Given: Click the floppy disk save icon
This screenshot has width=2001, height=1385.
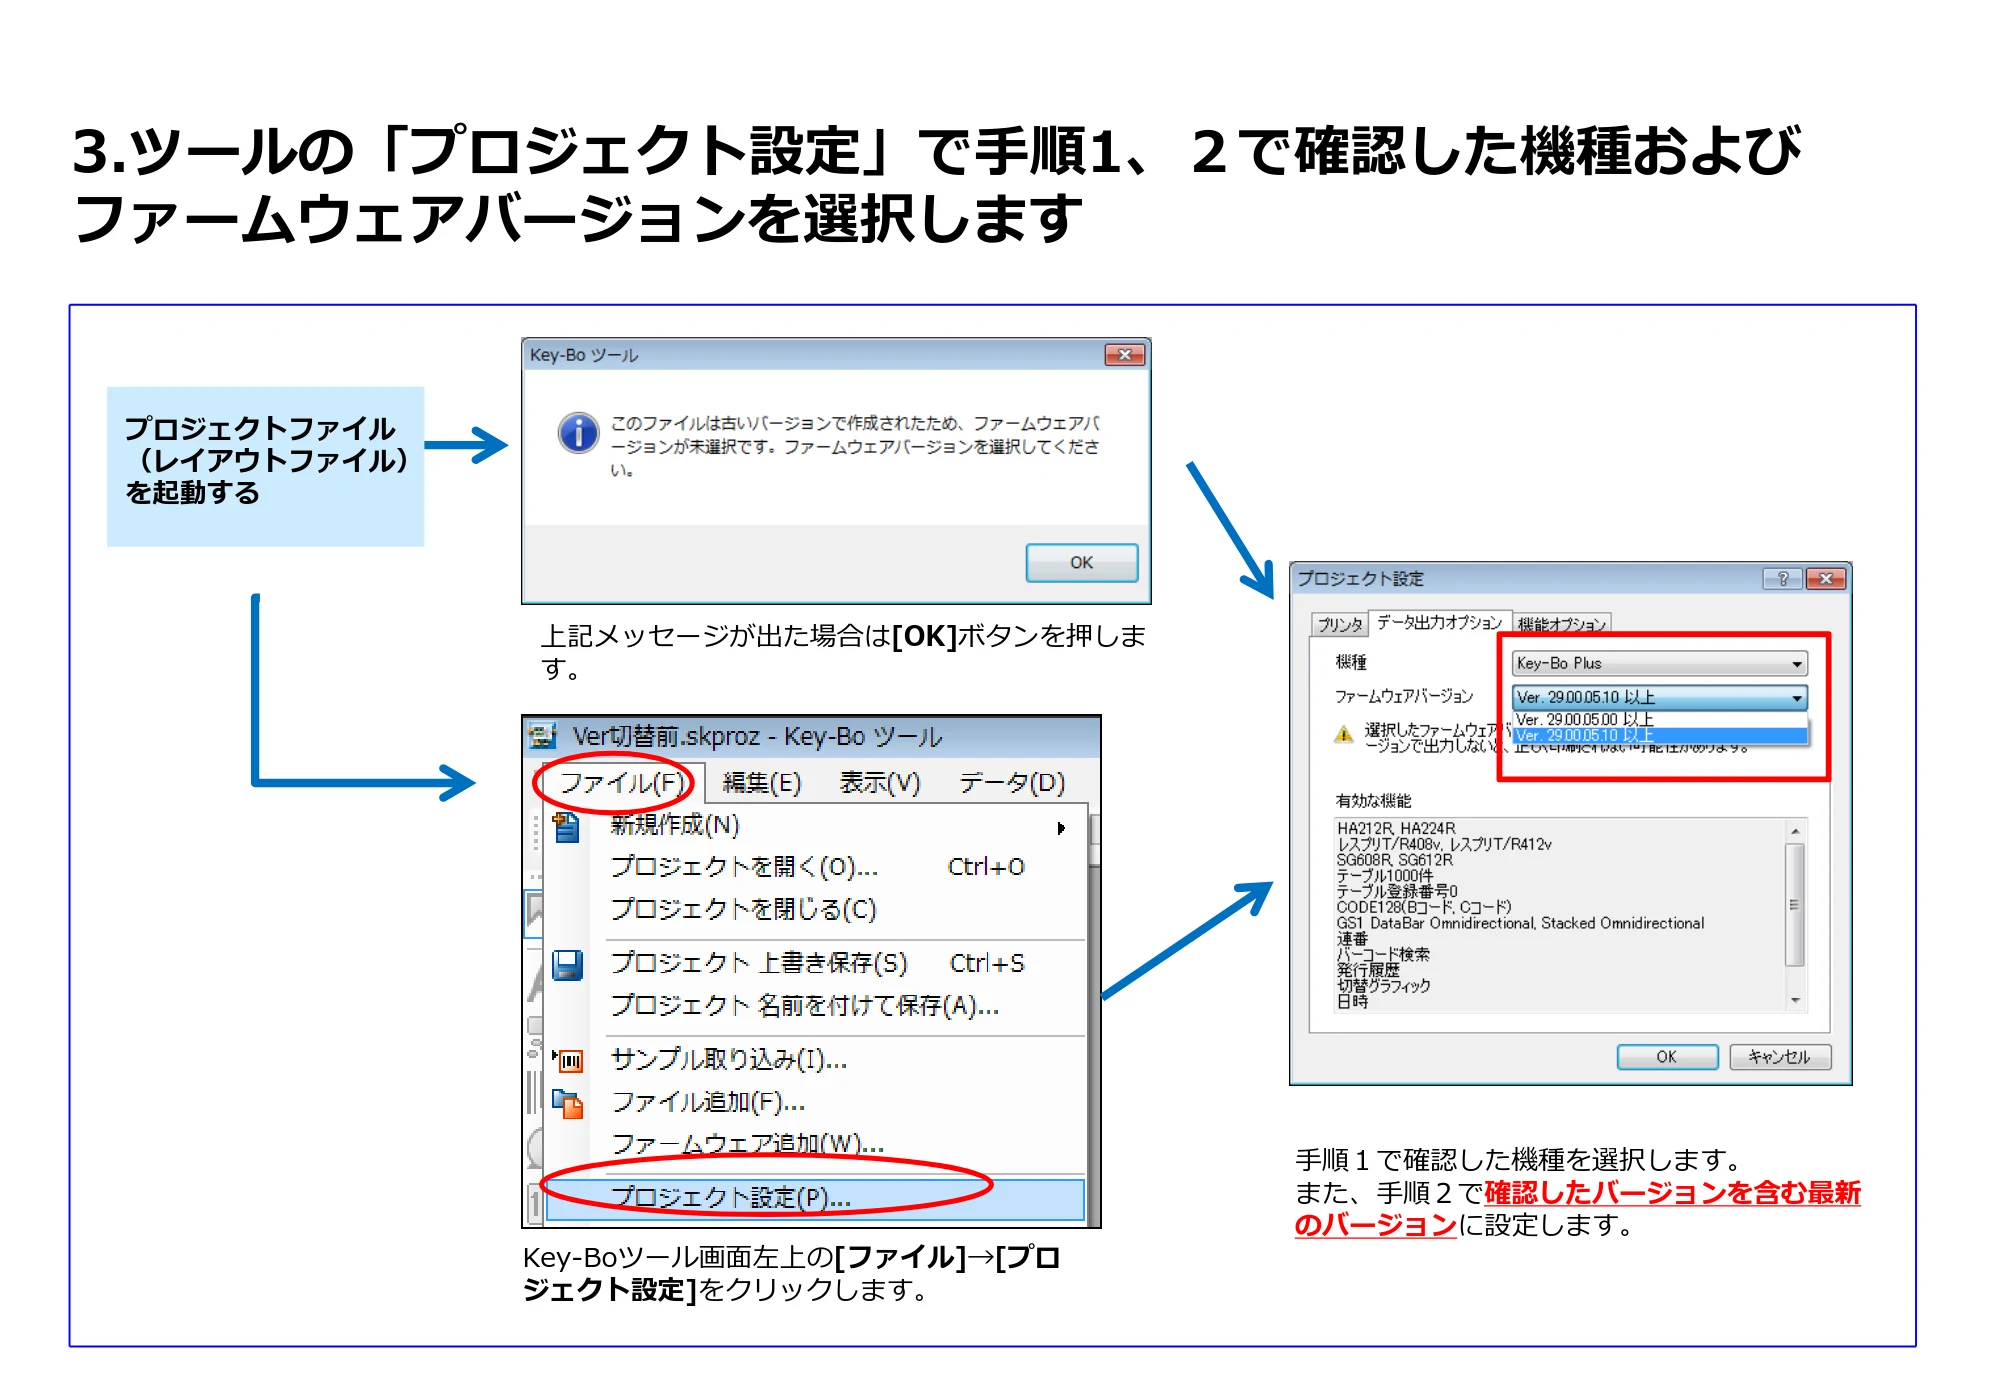Looking at the screenshot, I should point(567,965).
